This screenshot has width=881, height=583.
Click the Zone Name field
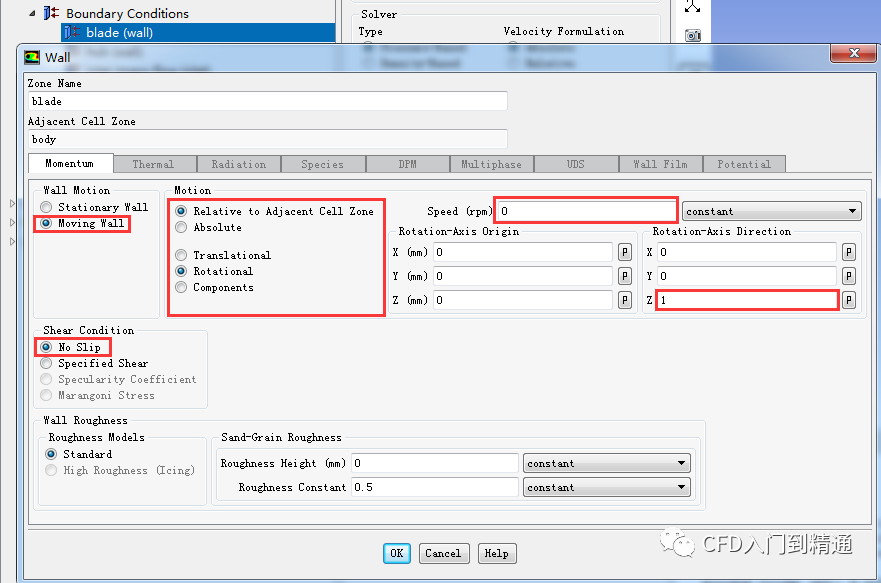(267, 101)
